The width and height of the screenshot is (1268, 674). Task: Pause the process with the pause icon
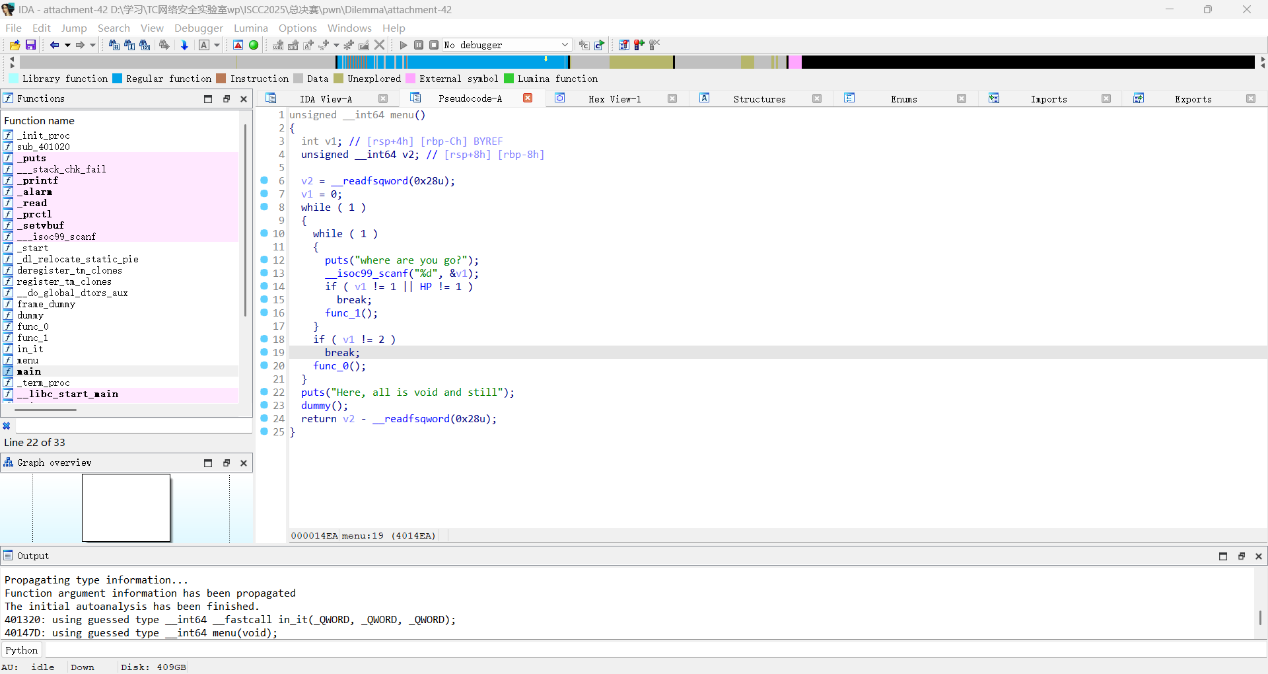pos(419,45)
